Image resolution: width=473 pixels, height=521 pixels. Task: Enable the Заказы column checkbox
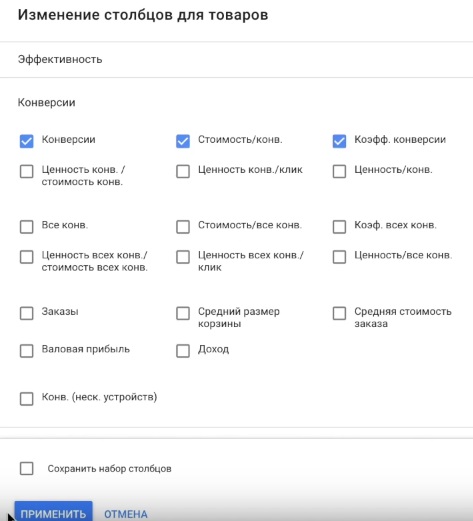click(26, 313)
